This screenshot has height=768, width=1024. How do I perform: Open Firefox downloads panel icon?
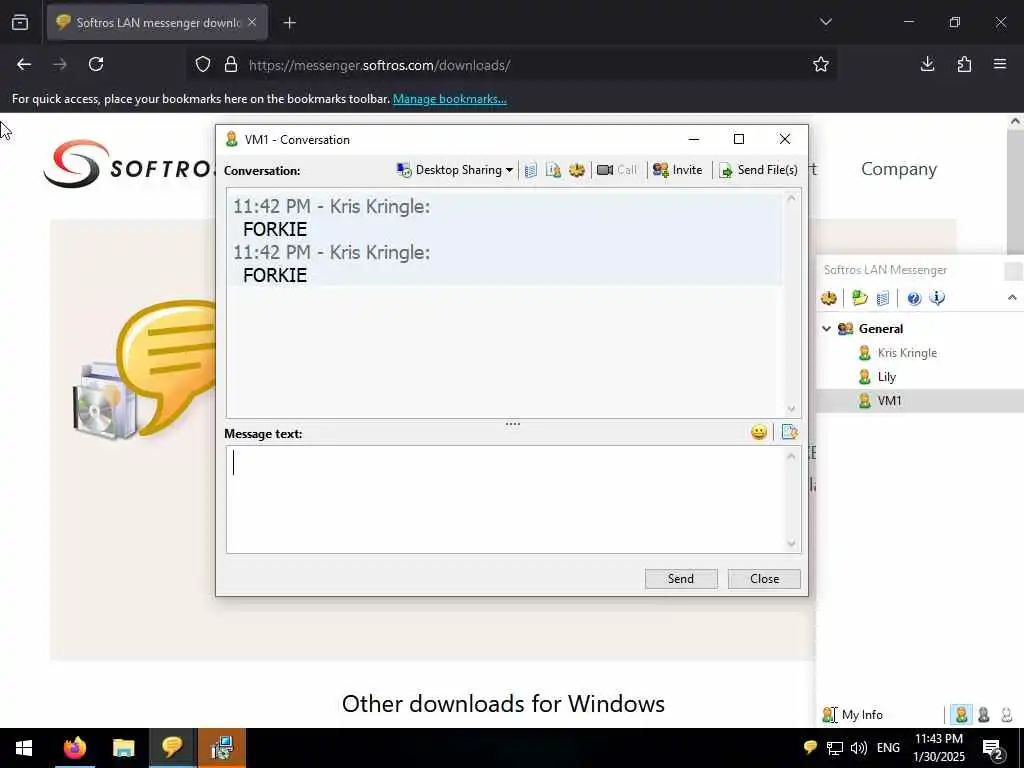point(927,64)
